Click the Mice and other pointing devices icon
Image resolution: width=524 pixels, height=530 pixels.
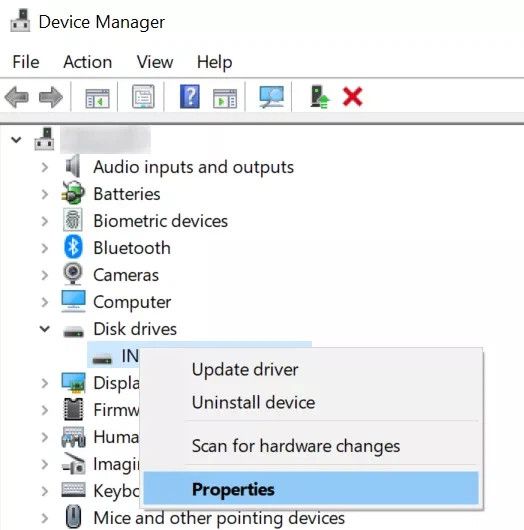tap(73, 517)
